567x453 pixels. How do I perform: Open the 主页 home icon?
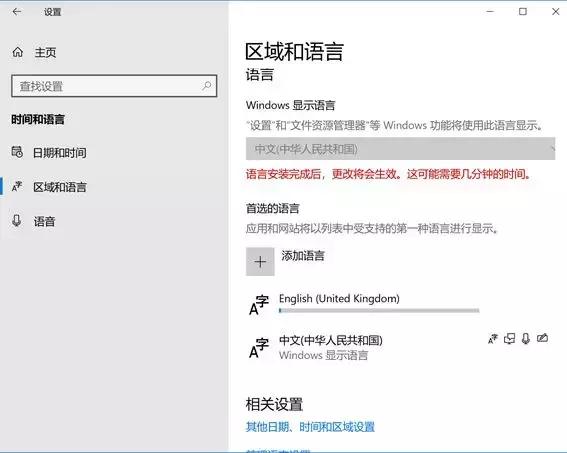pyautogui.click(x=17, y=52)
